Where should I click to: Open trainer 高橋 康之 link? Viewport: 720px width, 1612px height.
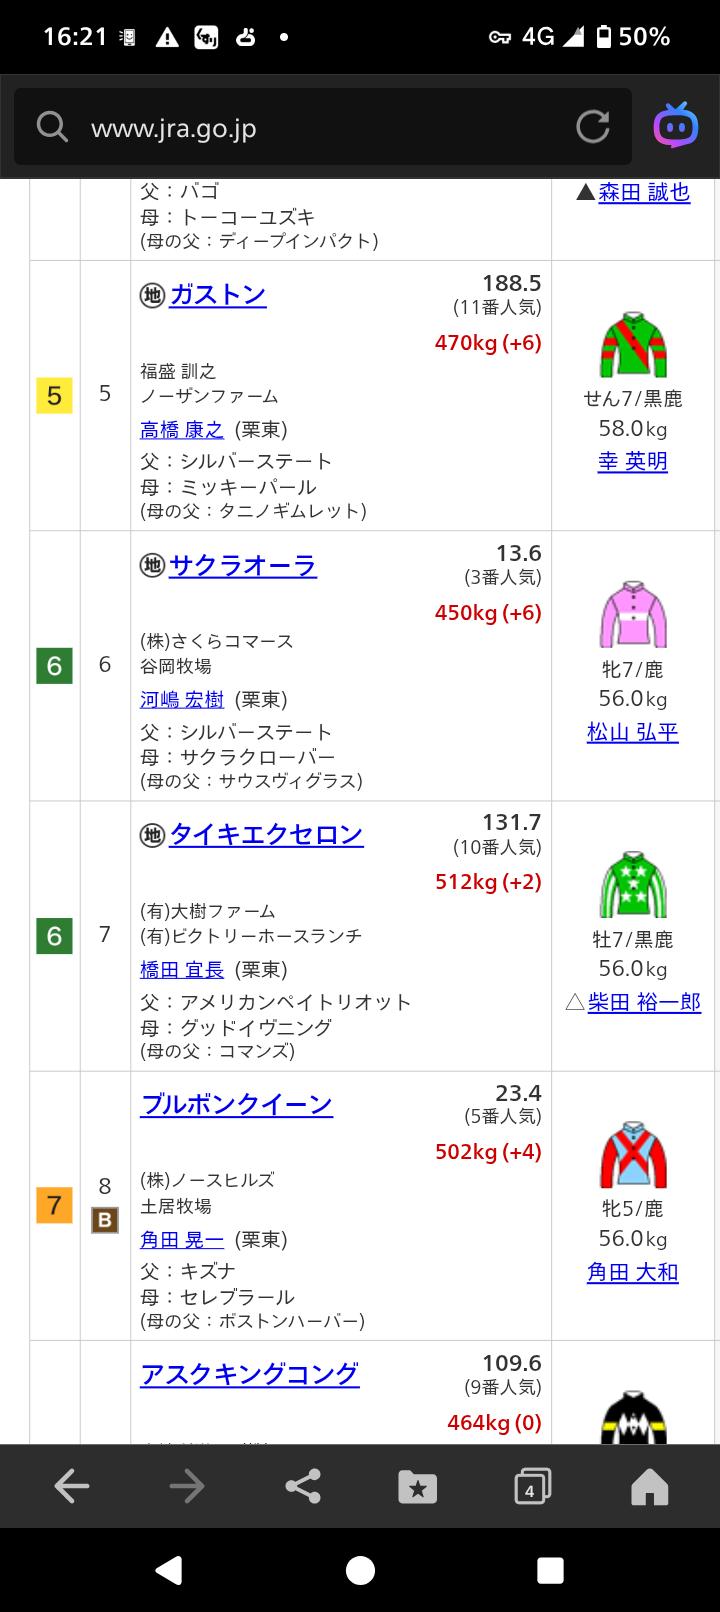click(182, 430)
